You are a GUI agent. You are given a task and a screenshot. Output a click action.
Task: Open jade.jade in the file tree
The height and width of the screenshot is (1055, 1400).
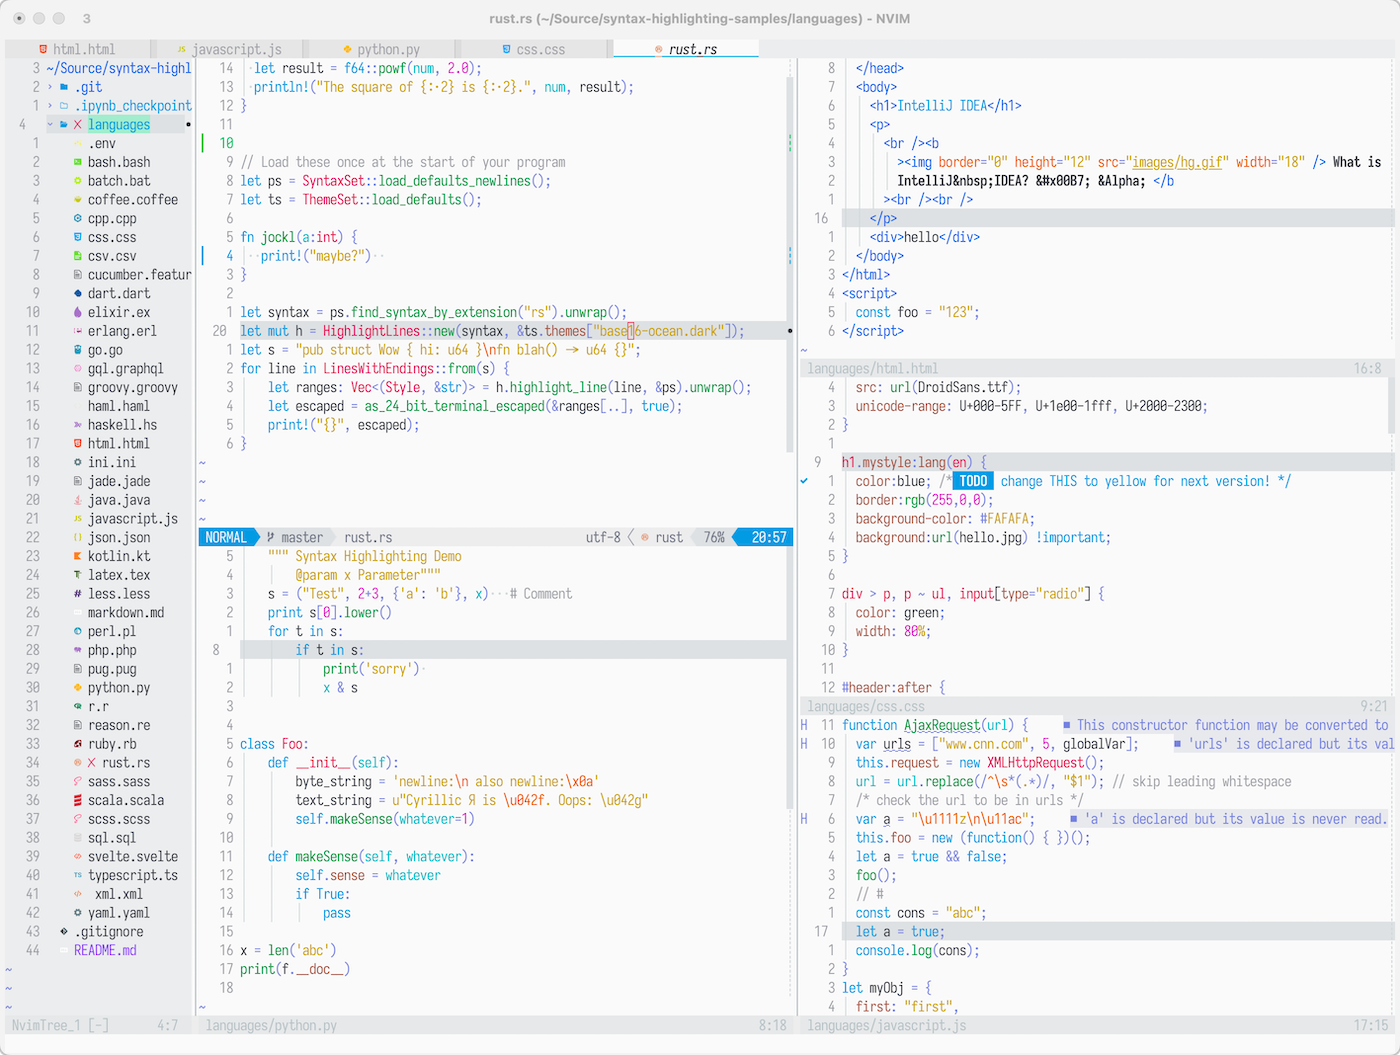[x=118, y=481]
